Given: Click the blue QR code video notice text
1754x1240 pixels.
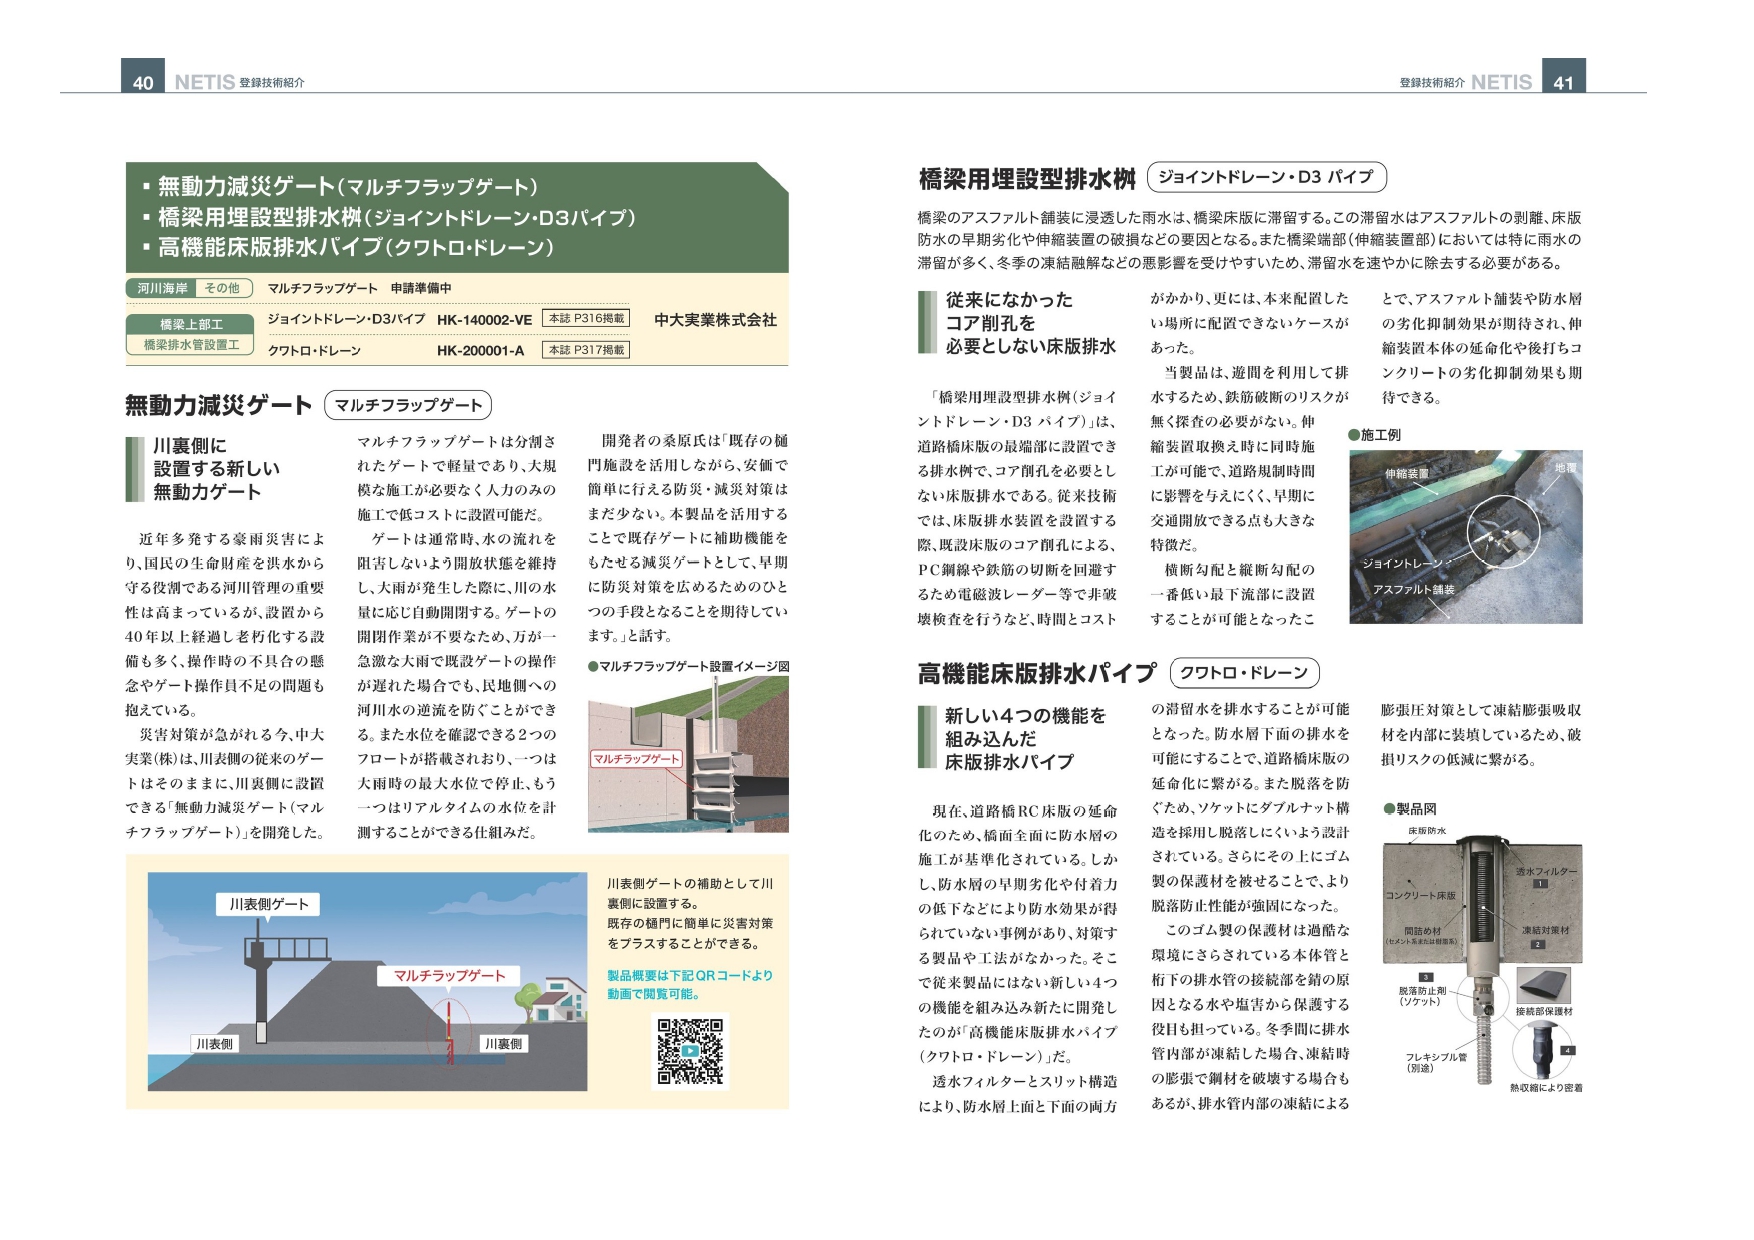Looking at the screenshot, I should coord(689,985).
